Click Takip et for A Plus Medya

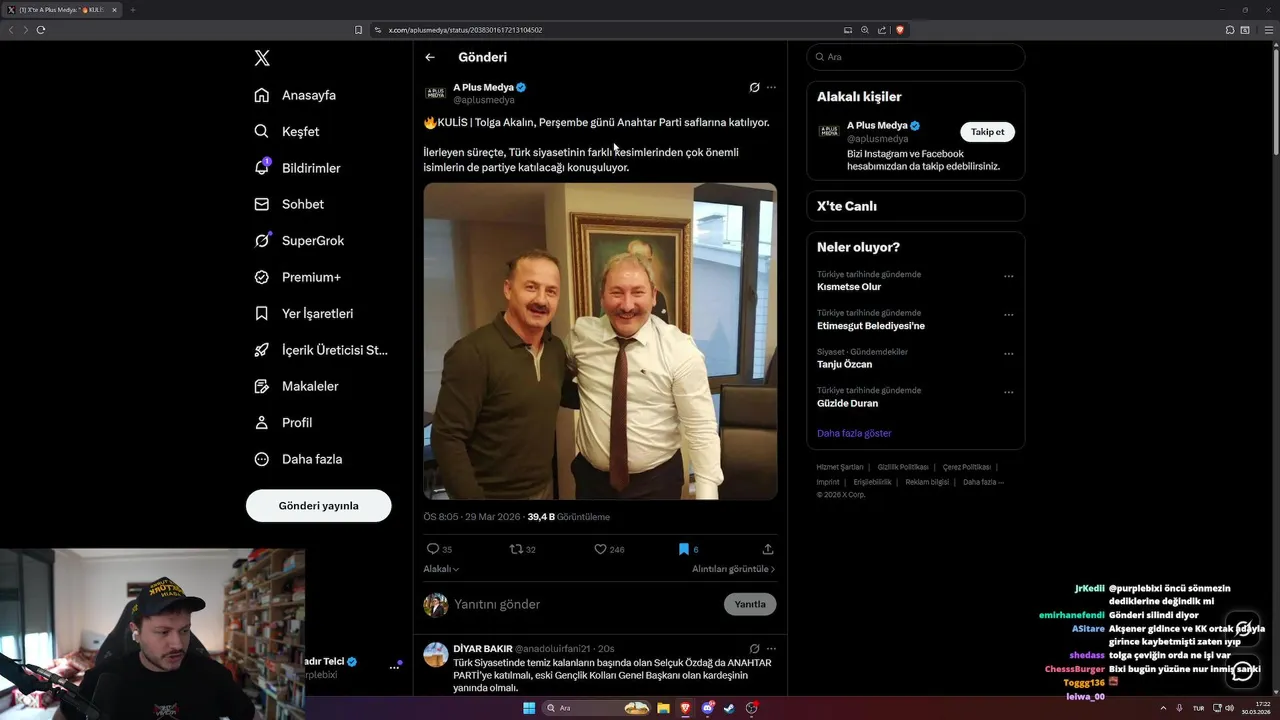pos(988,132)
